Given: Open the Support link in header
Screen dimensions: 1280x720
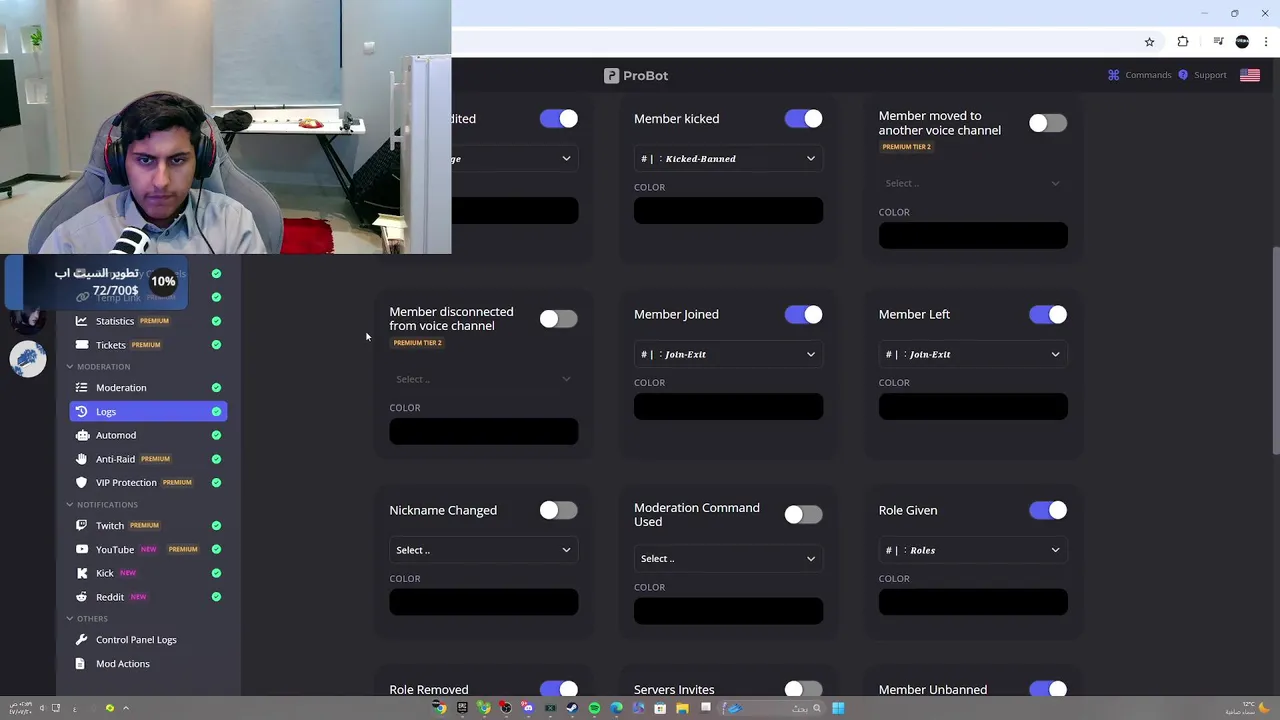Looking at the screenshot, I should (1210, 75).
